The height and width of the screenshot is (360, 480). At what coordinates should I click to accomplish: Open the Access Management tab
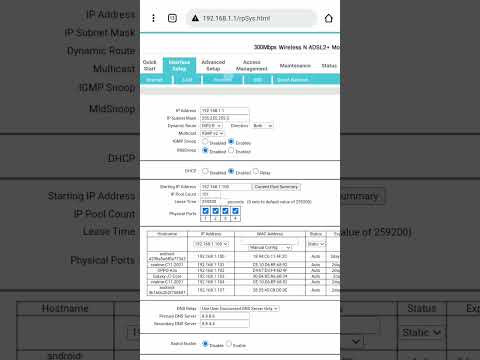tap(251, 65)
